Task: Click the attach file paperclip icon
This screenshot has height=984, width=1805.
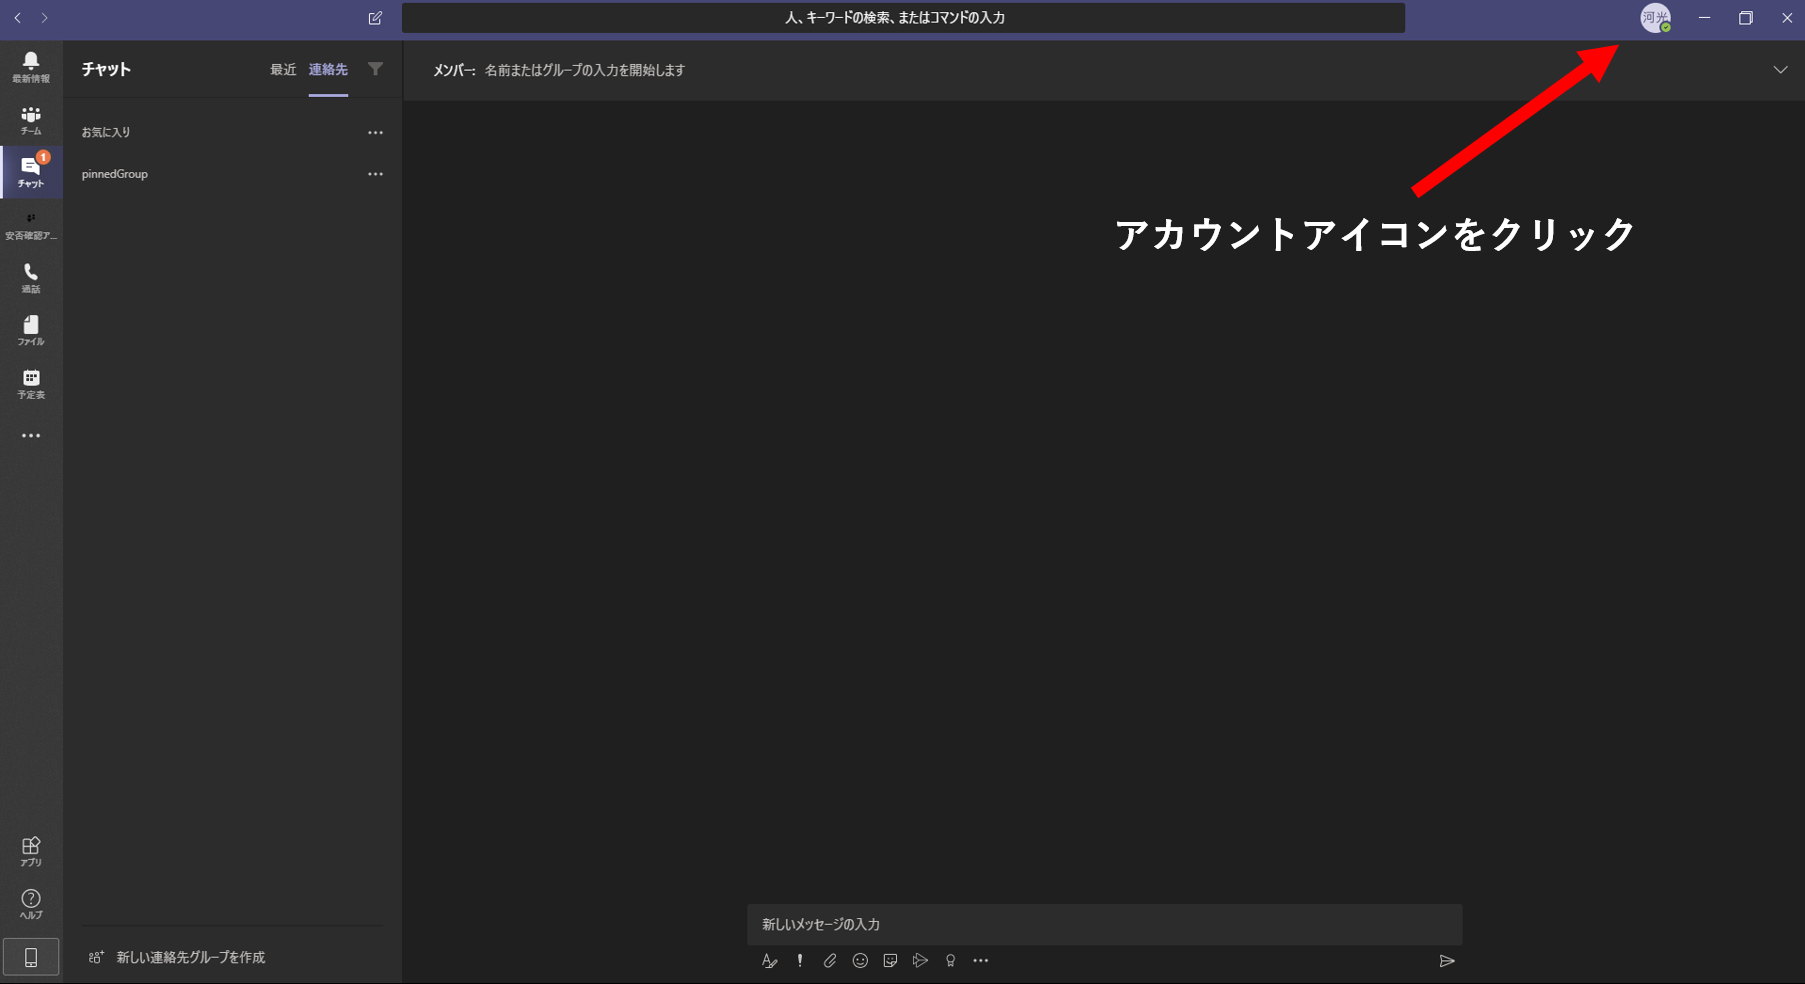Action: (830, 960)
